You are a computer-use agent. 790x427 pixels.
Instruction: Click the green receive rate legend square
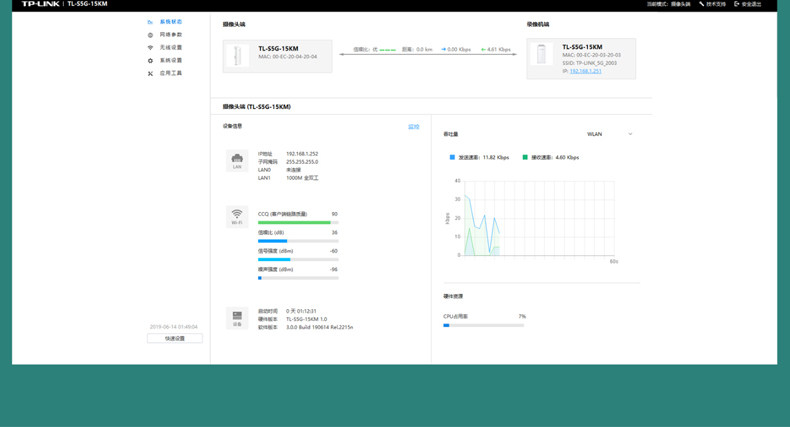pos(525,157)
